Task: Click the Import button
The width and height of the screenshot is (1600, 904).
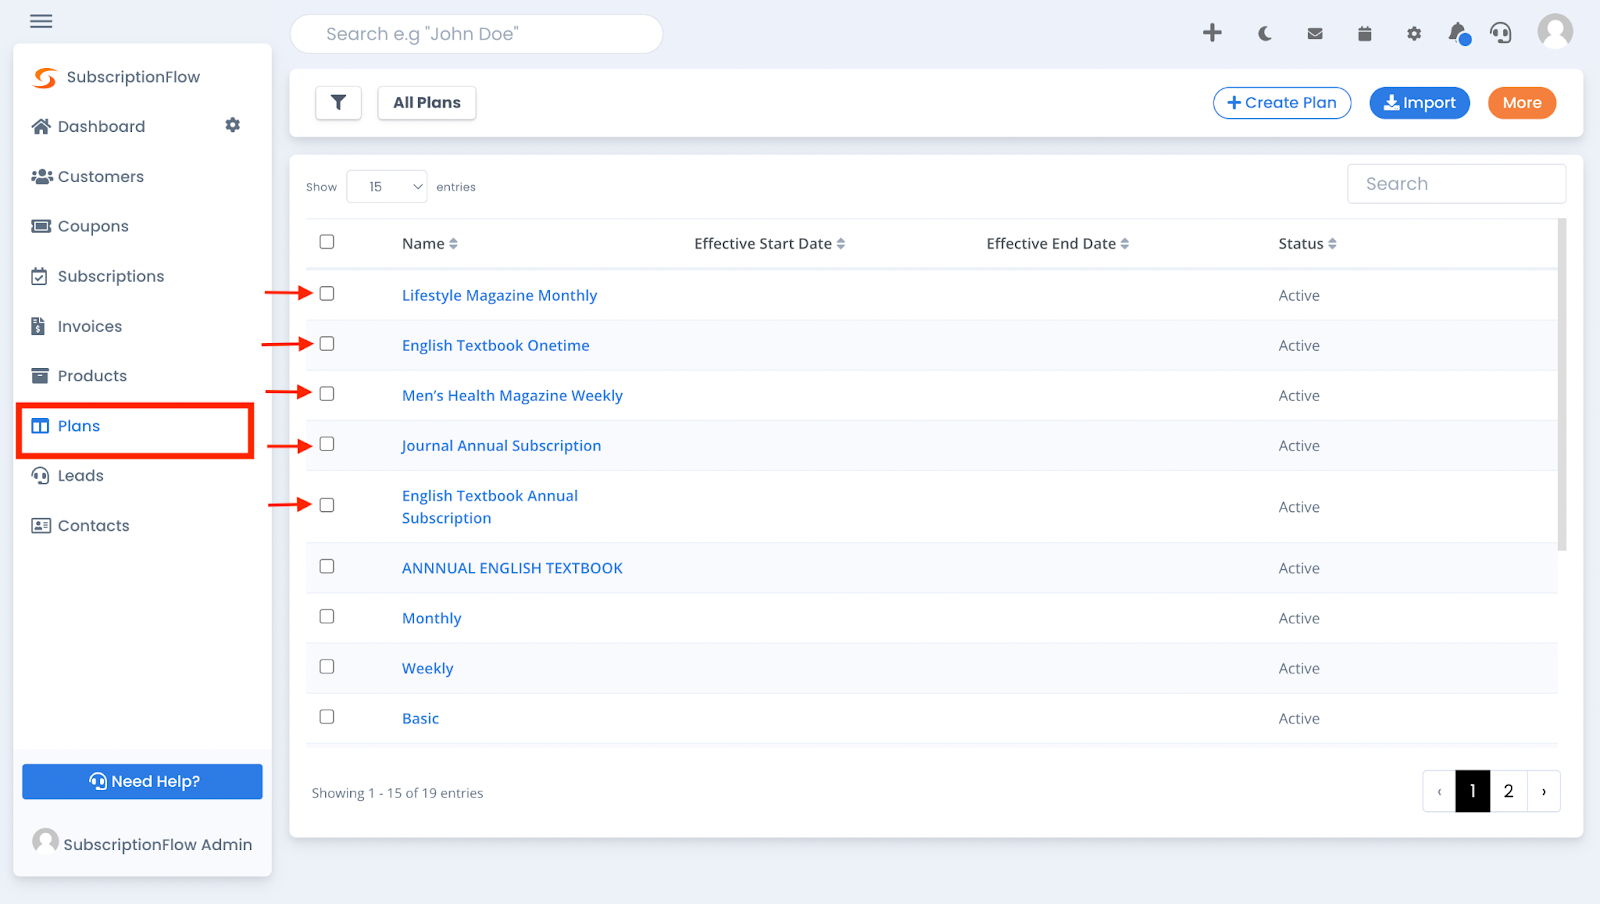Action: point(1419,103)
